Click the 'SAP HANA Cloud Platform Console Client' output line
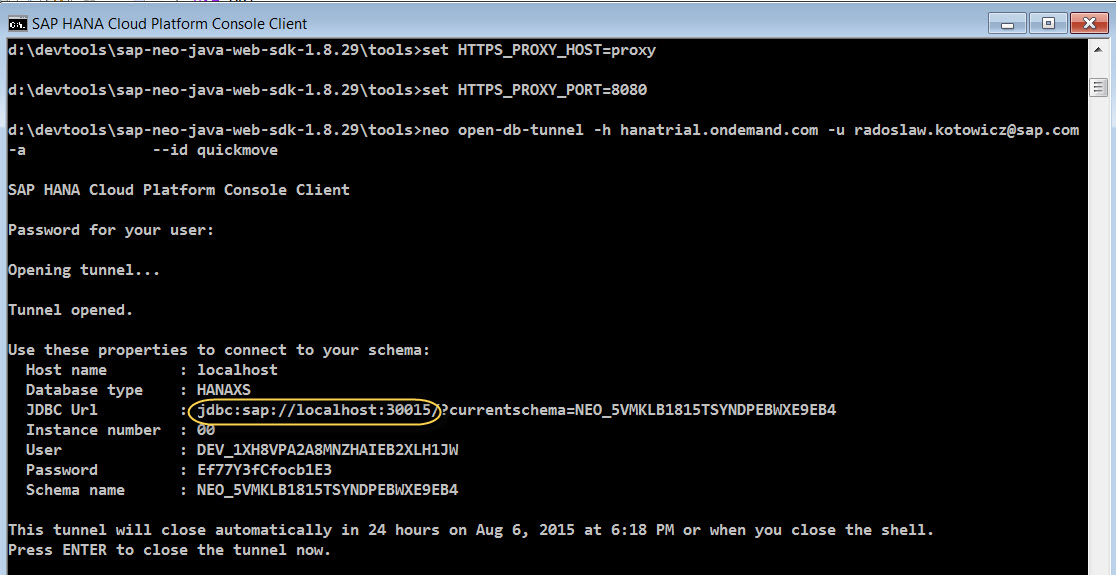Screen dimensions: 1116x575 pos(179,190)
